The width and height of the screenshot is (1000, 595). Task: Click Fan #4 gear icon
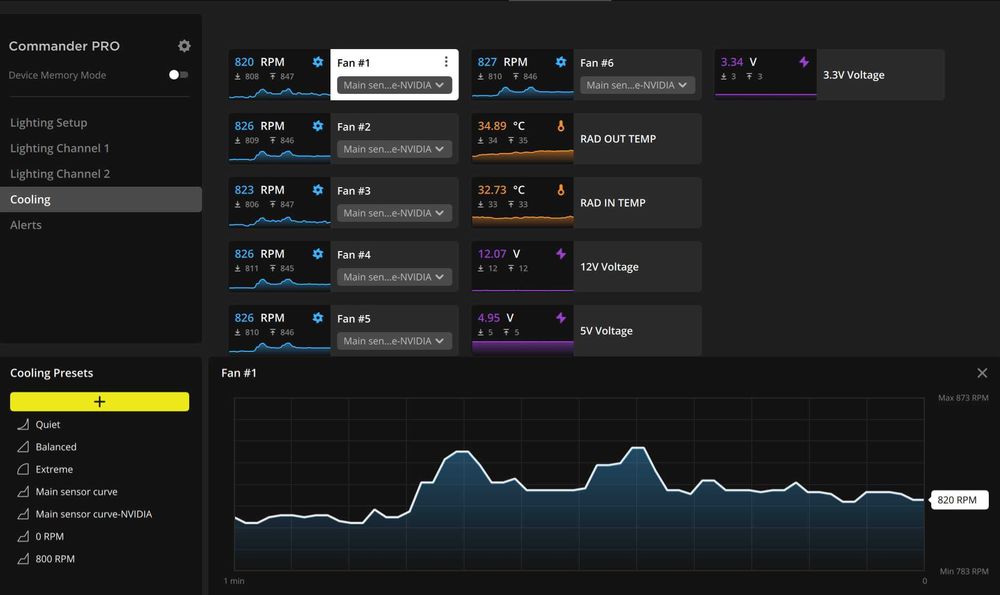[318, 253]
